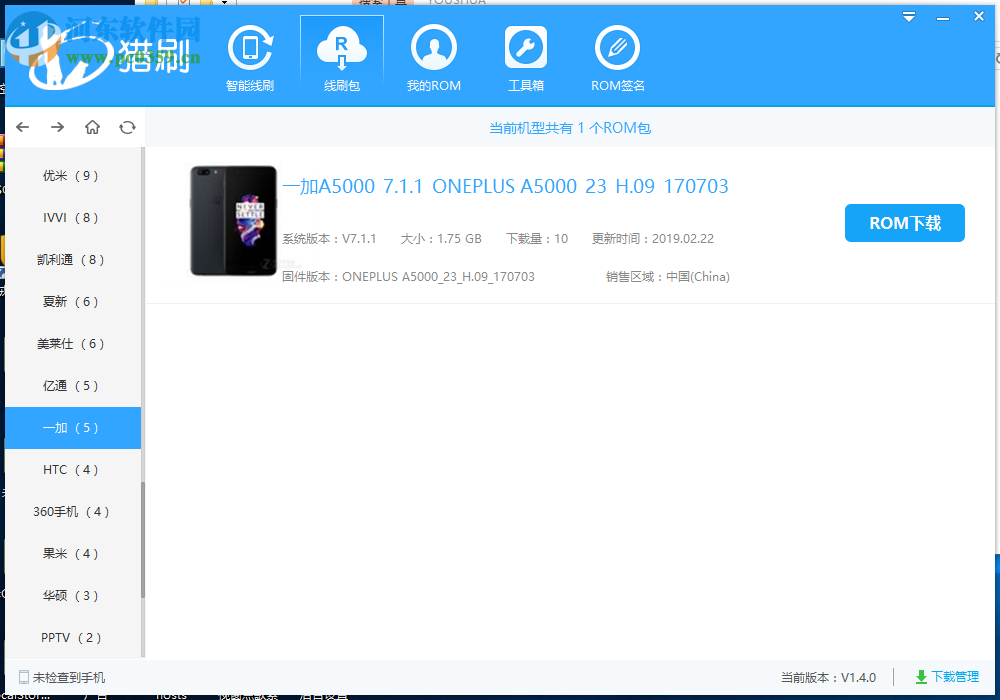The height and width of the screenshot is (700, 1000).
Task: Click the 固件版本 ONEPLUS A5000_23_H.09_170703 text
Action: (x=408, y=277)
